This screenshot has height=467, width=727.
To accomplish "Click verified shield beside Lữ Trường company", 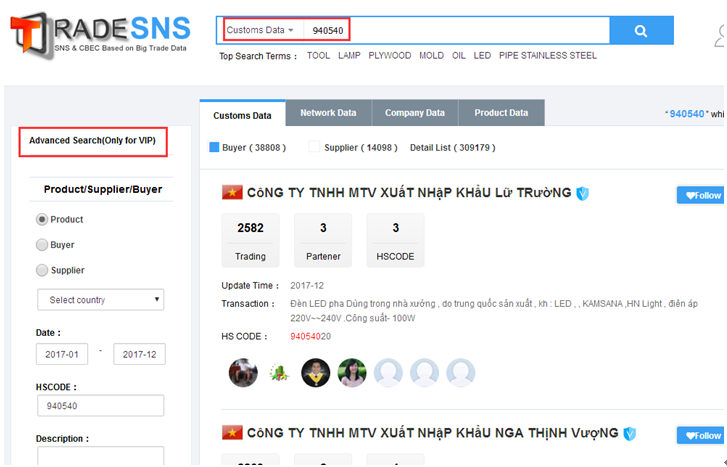I will tap(583, 193).
